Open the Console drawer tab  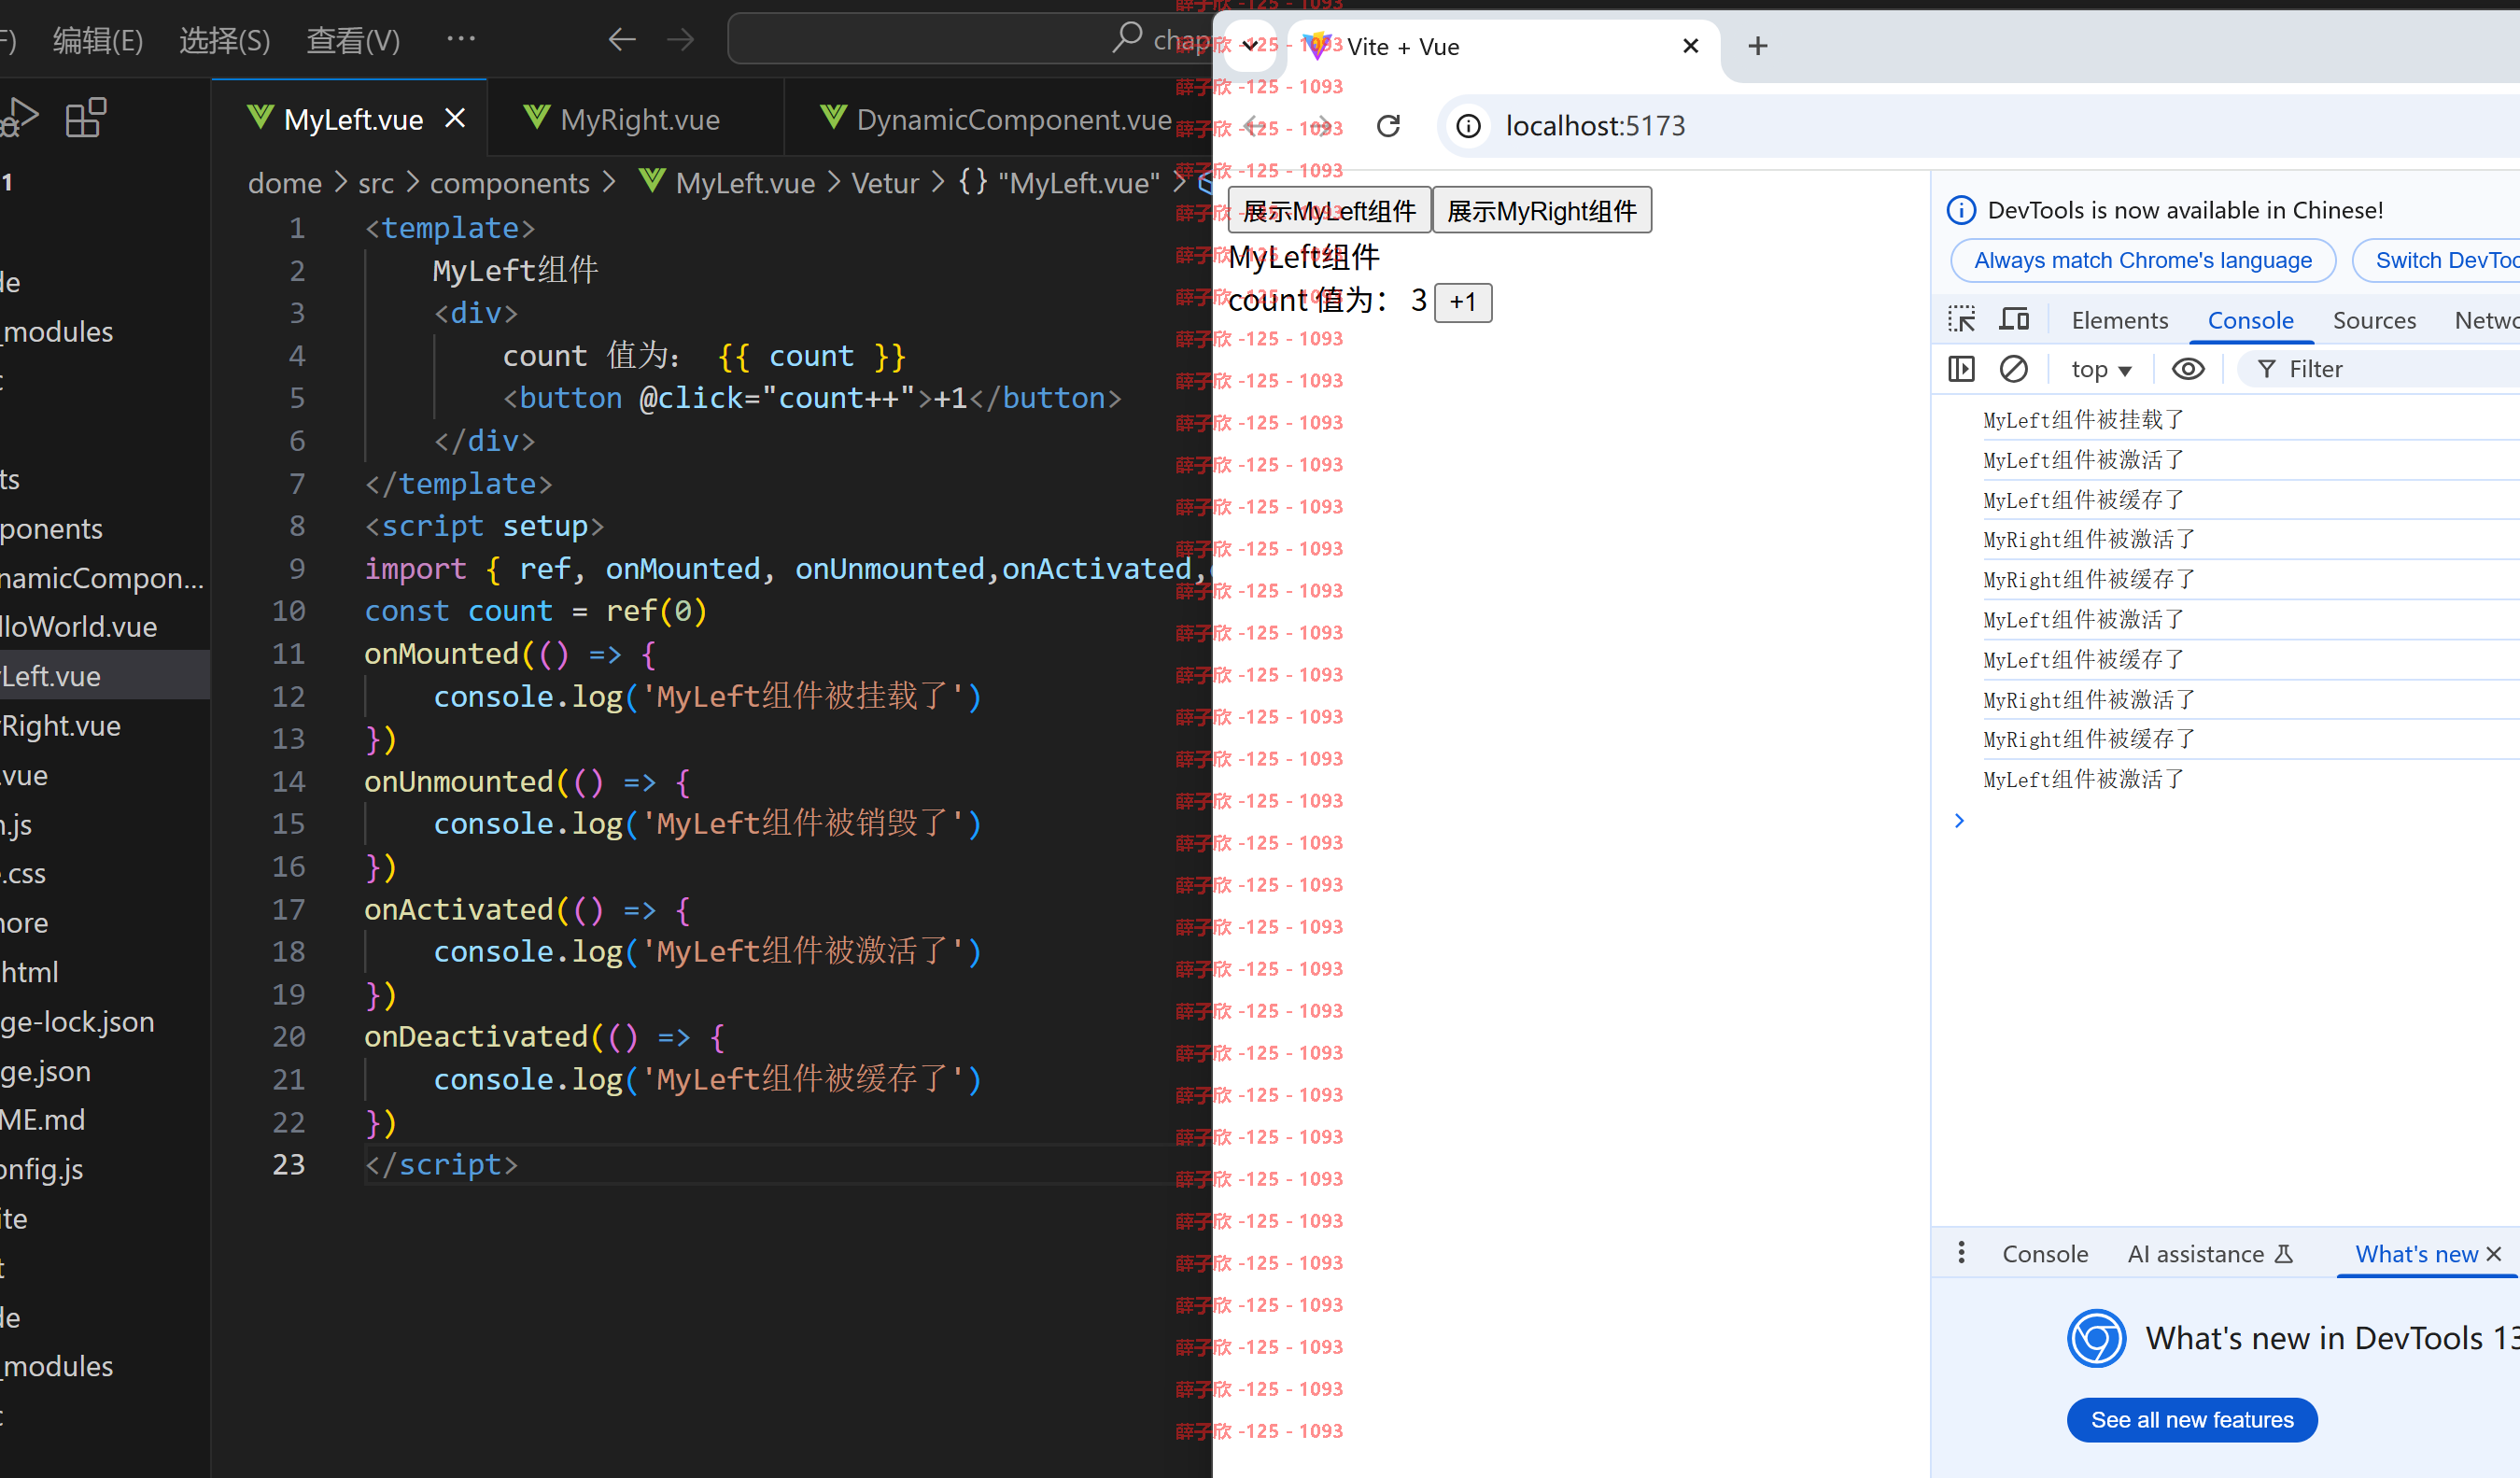tap(2044, 1253)
